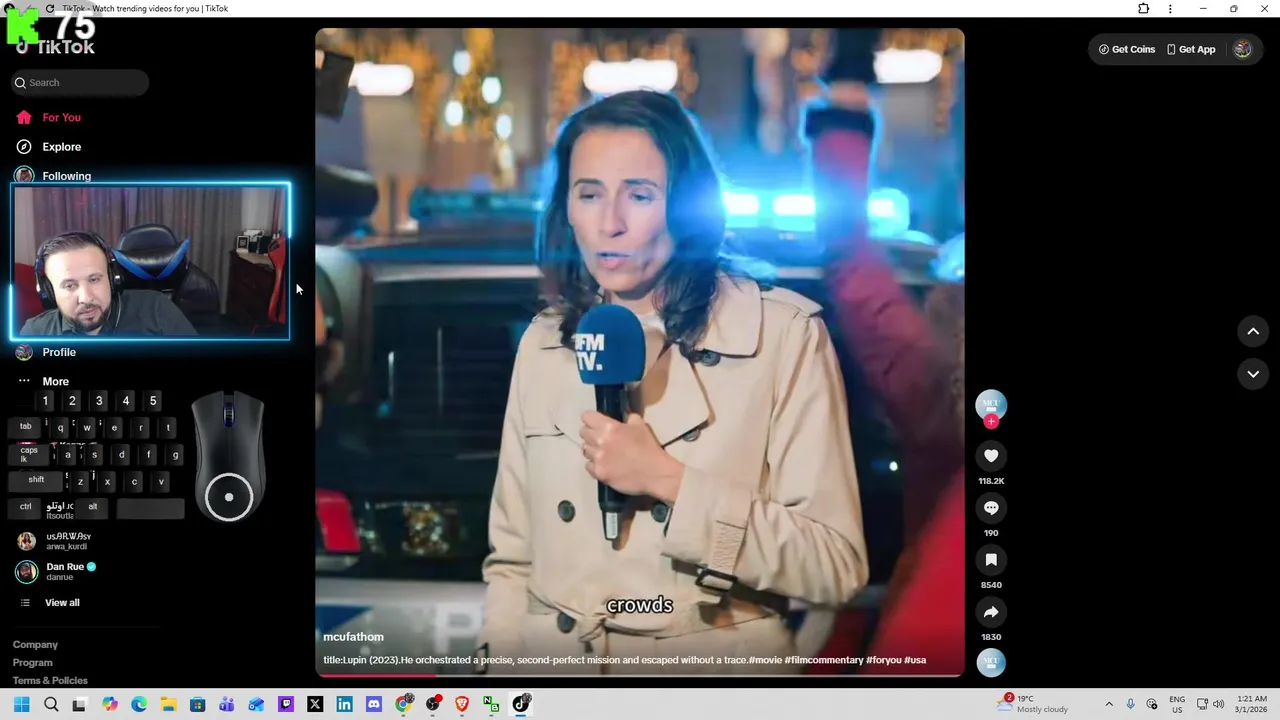Image resolution: width=1280 pixels, height=720 pixels.
Task: Open Dan Rue's account
Action: [57, 571]
